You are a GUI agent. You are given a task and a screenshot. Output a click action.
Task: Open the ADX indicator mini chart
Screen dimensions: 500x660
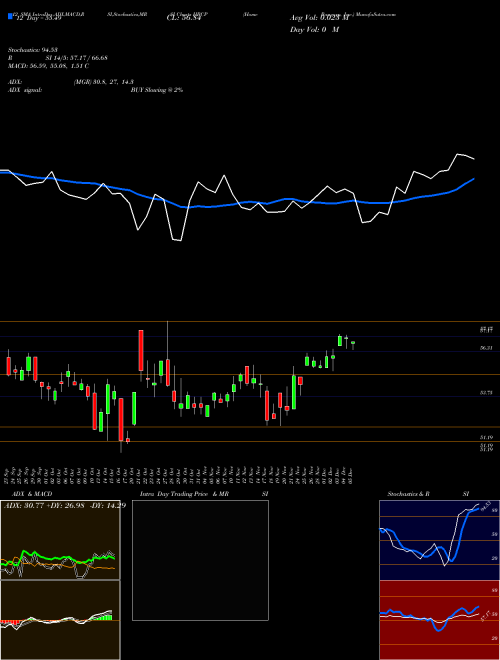click(x=60, y=540)
